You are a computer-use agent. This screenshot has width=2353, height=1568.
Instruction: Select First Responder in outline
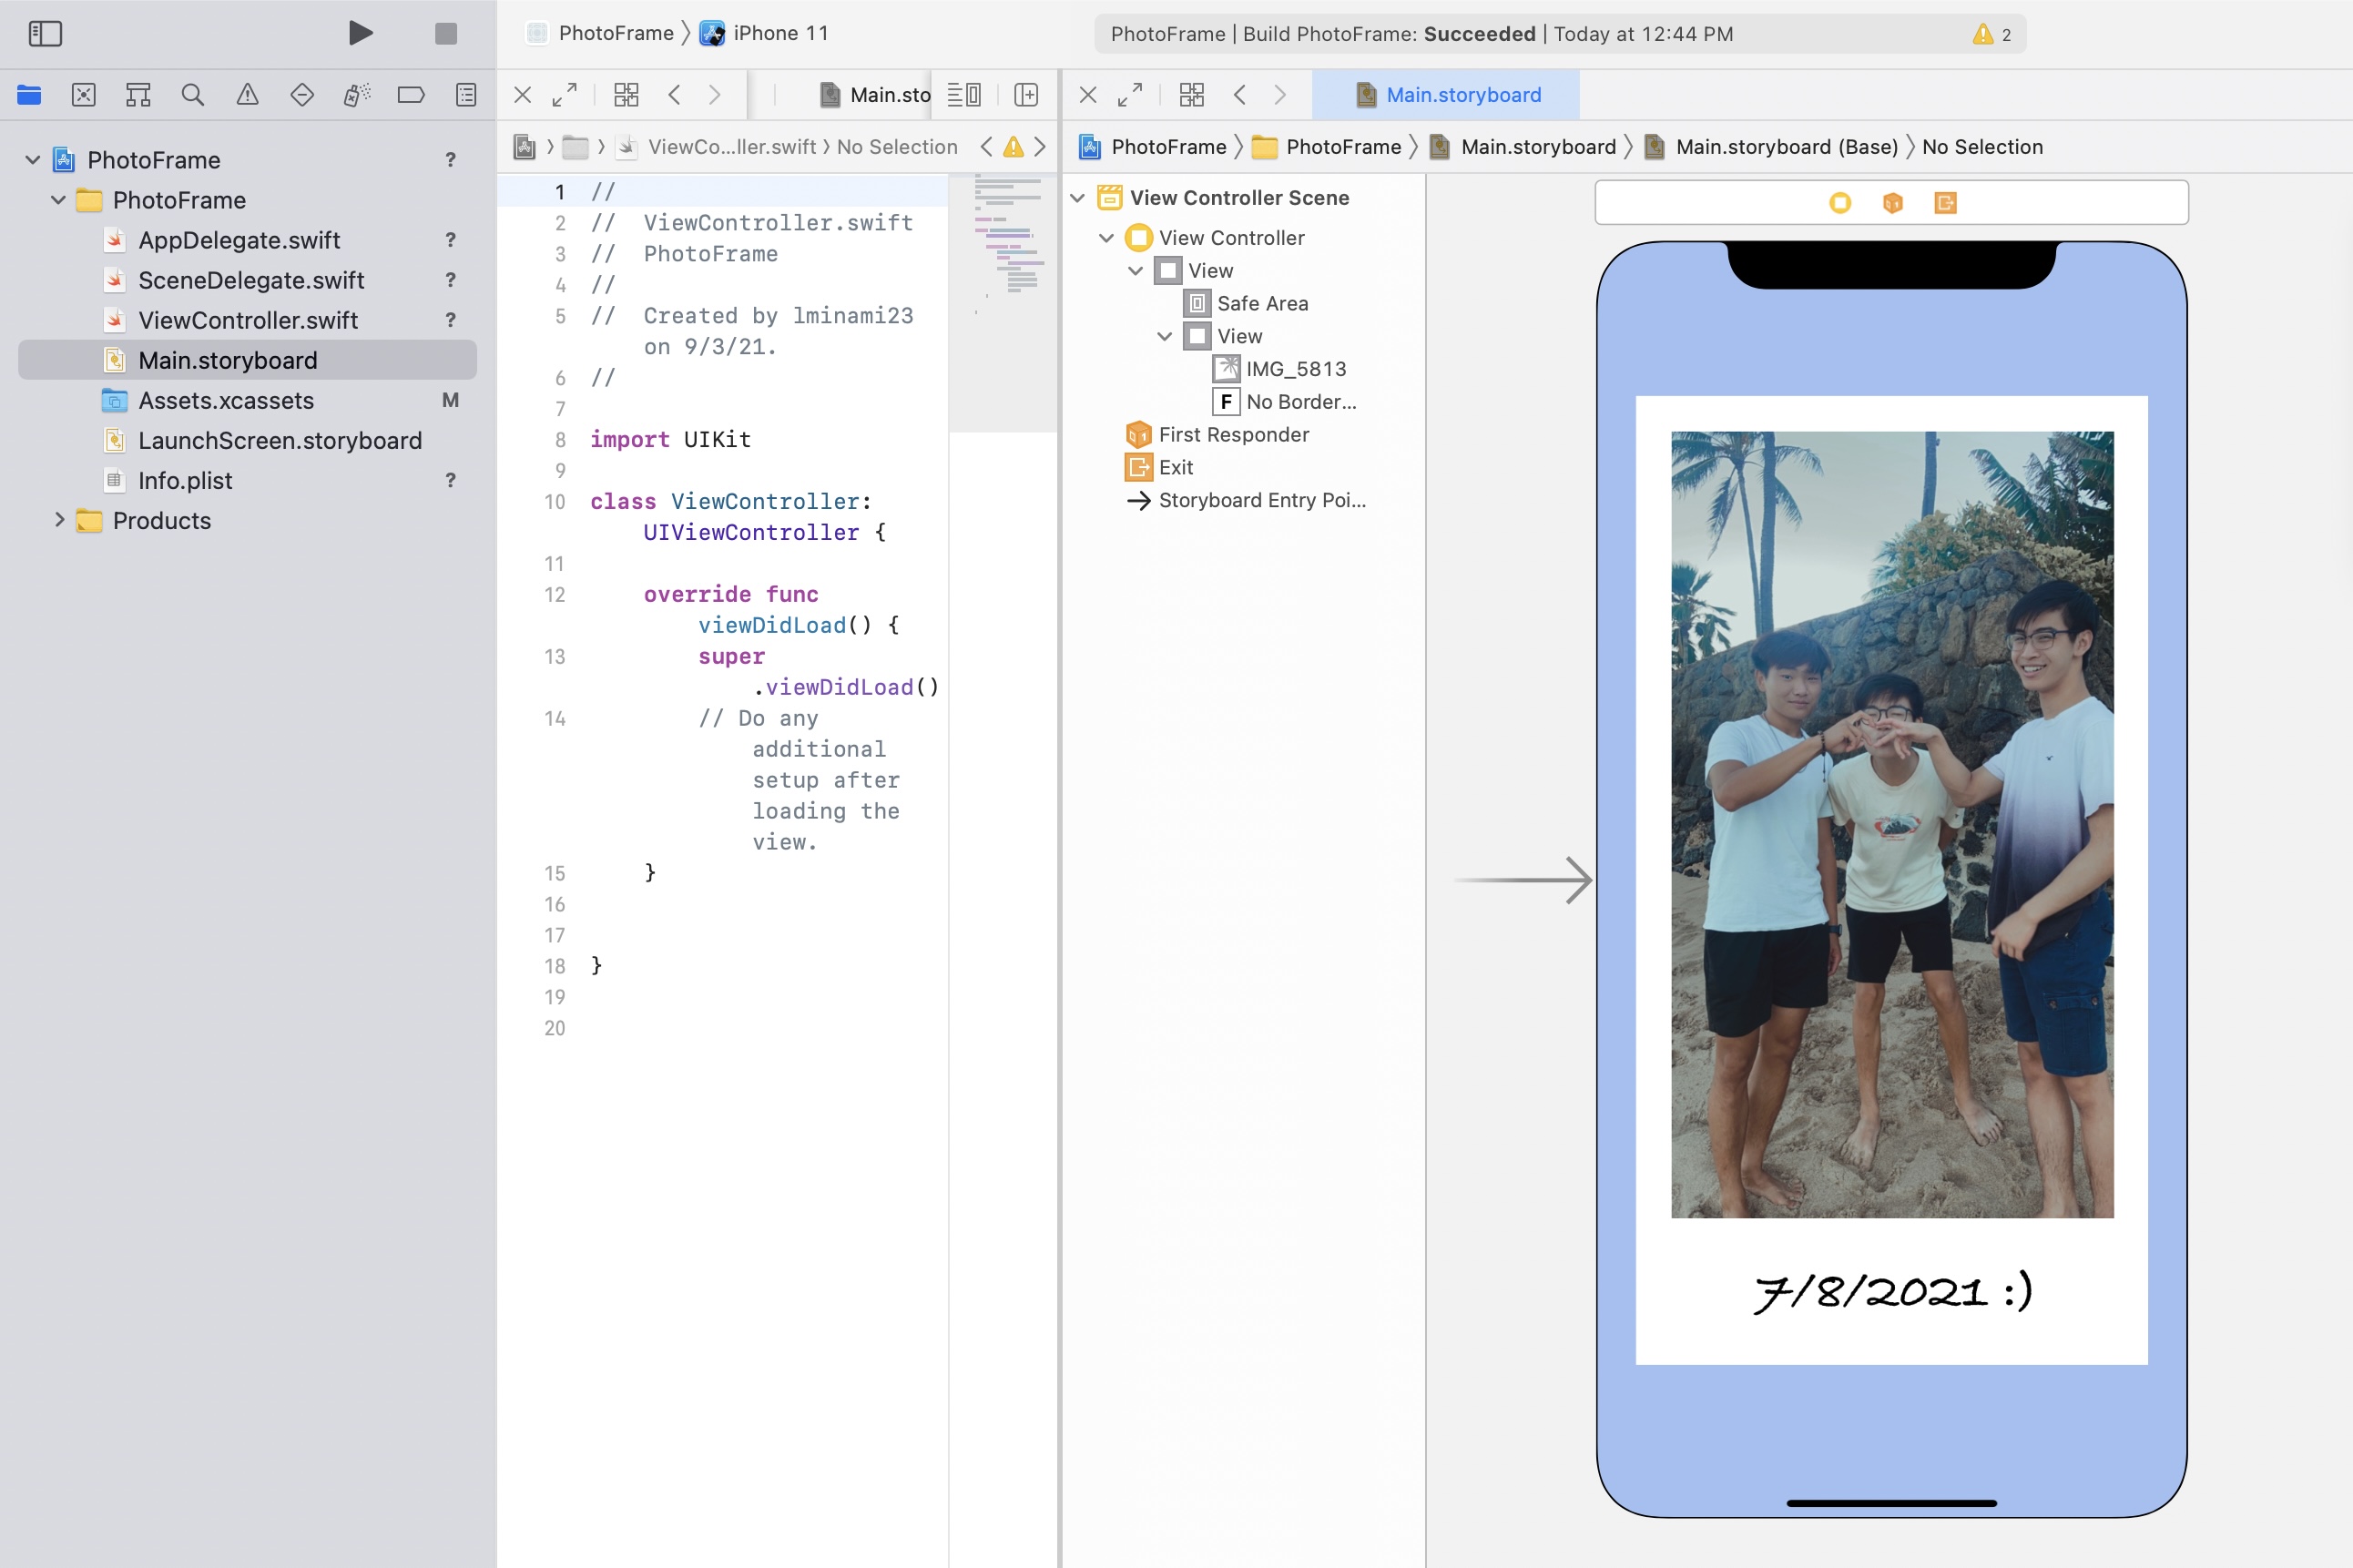[1217, 435]
